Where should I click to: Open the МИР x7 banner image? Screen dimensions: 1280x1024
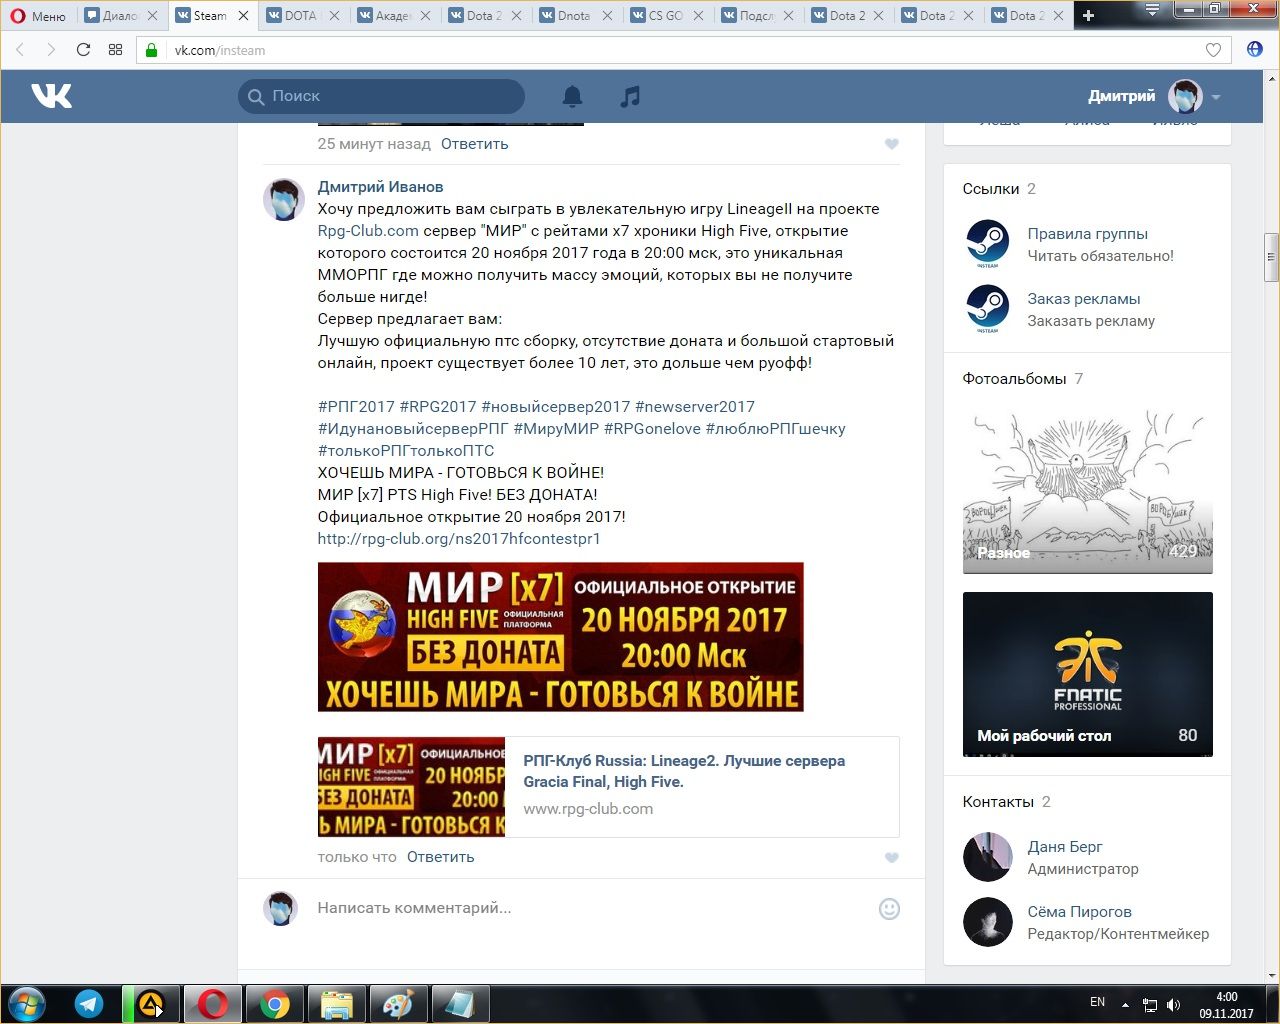click(561, 637)
